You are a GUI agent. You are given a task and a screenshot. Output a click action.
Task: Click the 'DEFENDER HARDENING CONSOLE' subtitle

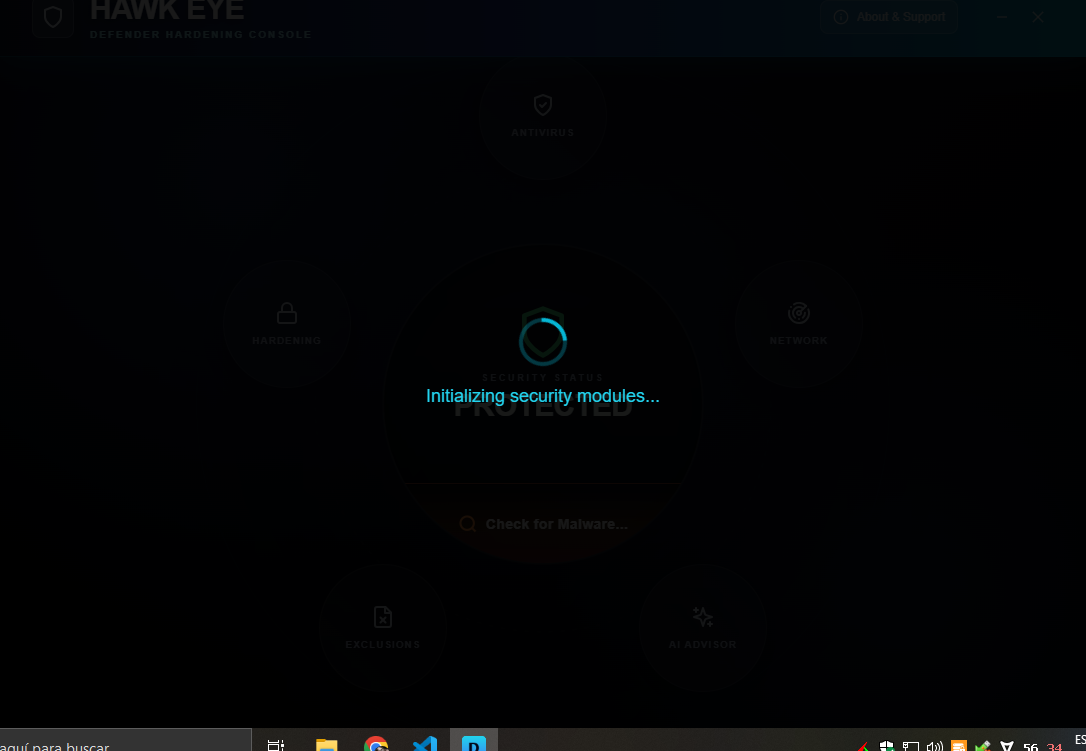click(201, 35)
